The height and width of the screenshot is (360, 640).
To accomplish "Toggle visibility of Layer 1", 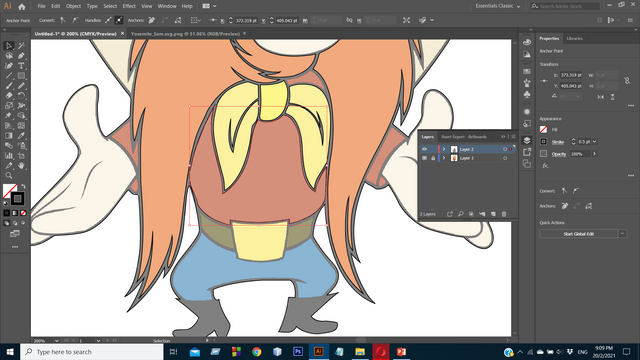I will tap(424, 158).
